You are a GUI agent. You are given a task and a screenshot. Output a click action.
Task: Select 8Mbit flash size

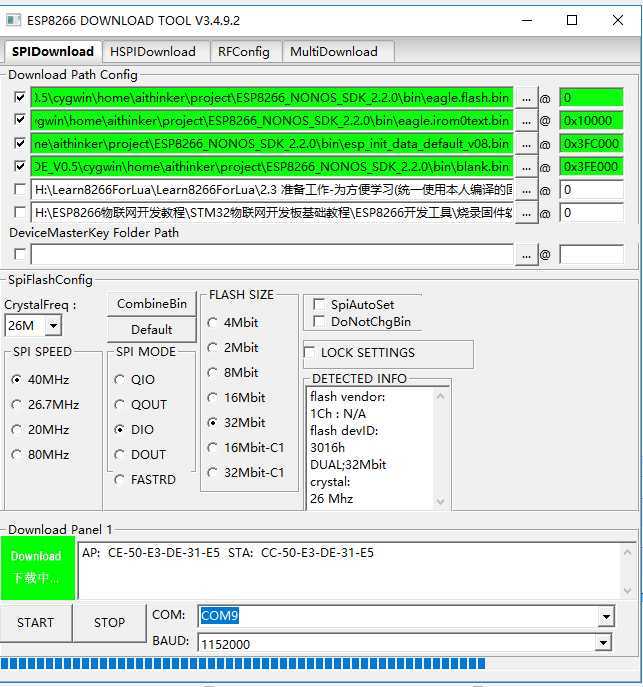click(233, 372)
